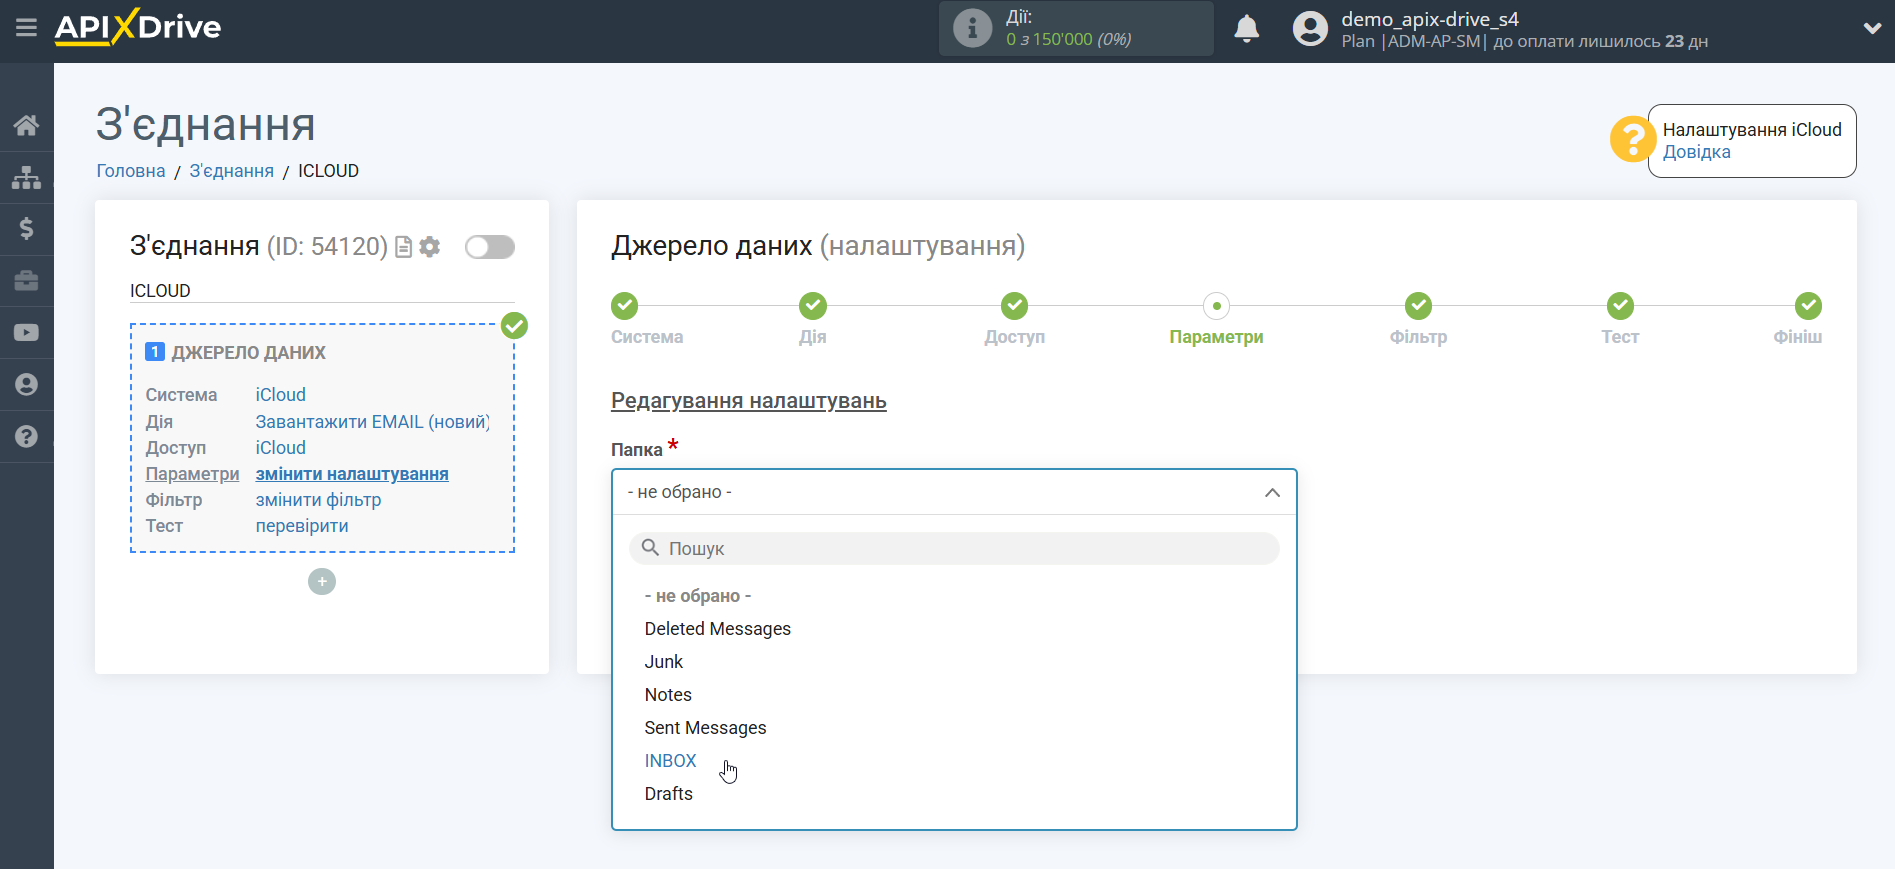Viewport: 1895px width, 869px height.
Task: Open the briefcase icon in sidebar
Action: coord(26,281)
